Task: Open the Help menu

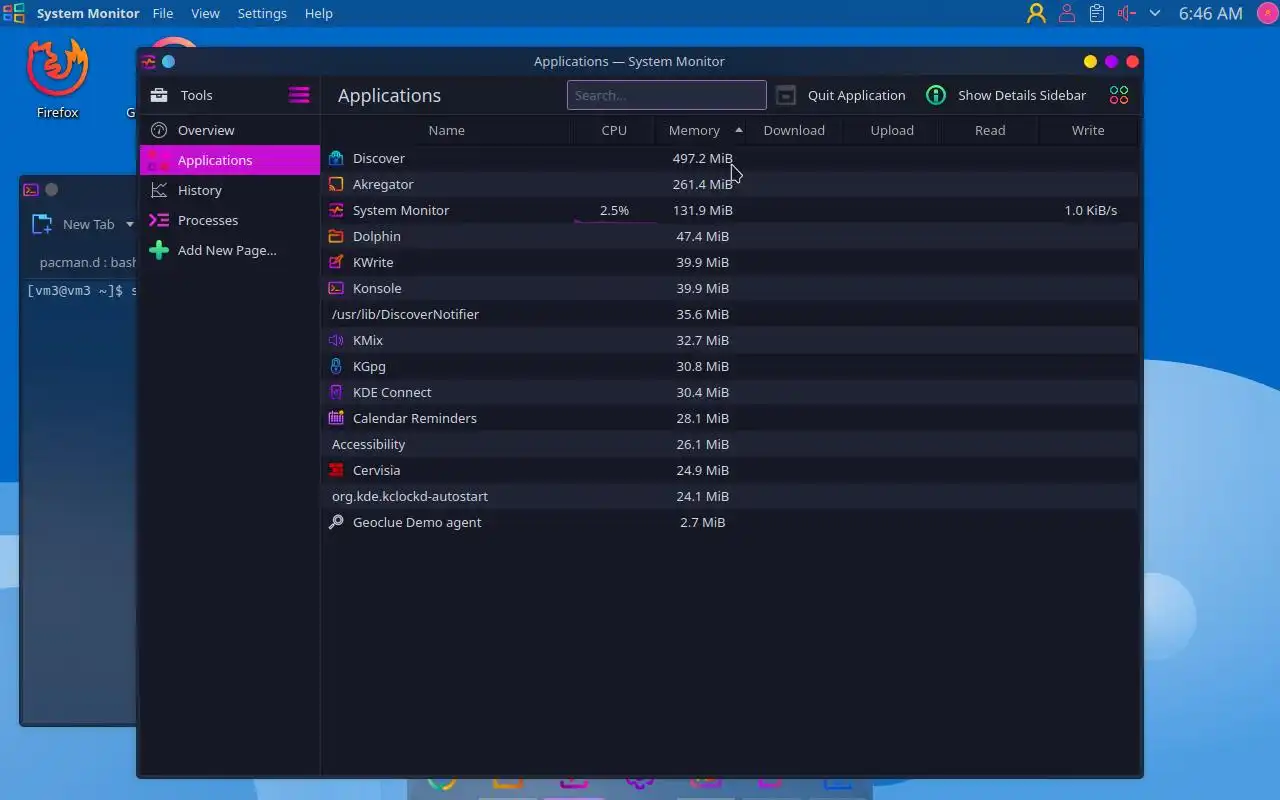Action: coord(318,13)
